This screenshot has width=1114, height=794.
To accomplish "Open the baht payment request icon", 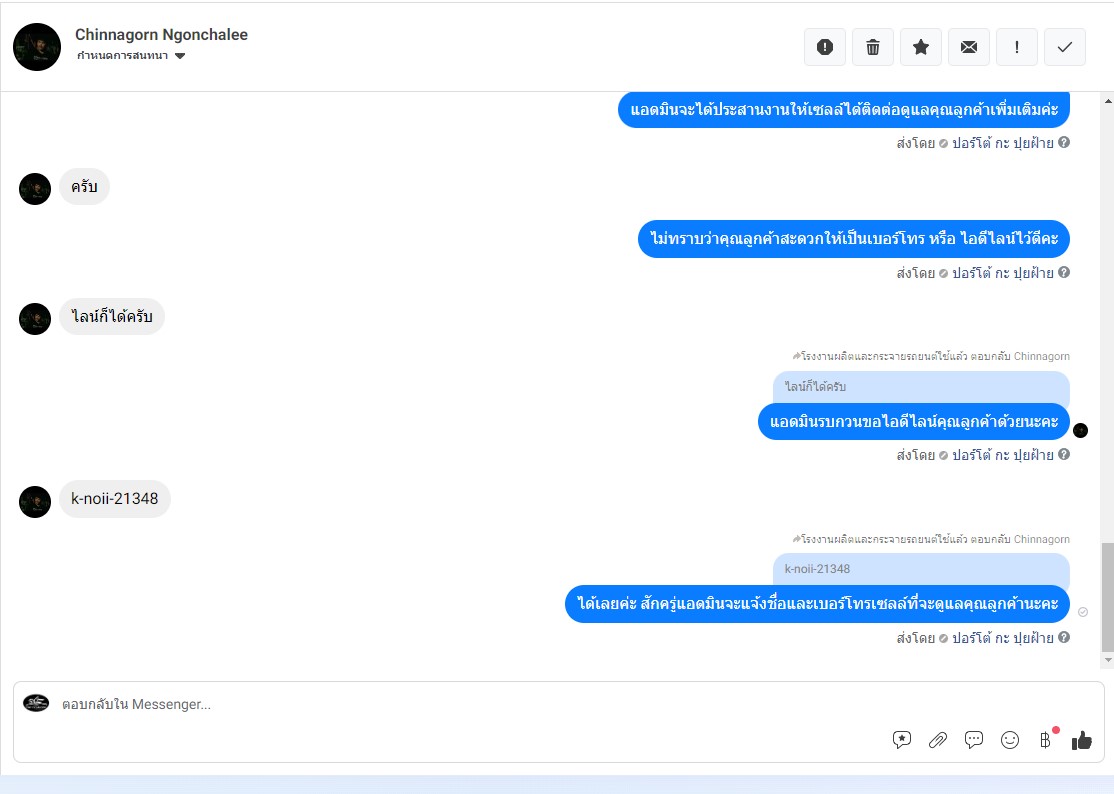I will click(x=1046, y=740).
